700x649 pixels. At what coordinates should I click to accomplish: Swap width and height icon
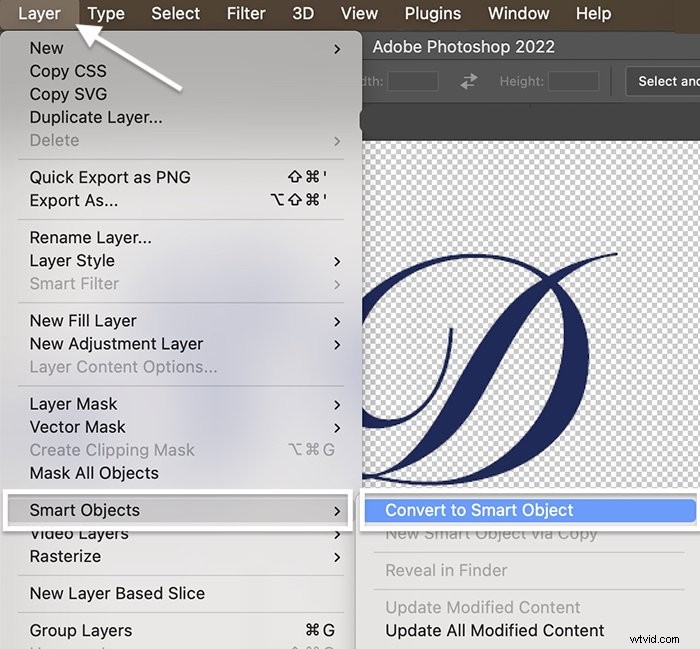(469, 81)
